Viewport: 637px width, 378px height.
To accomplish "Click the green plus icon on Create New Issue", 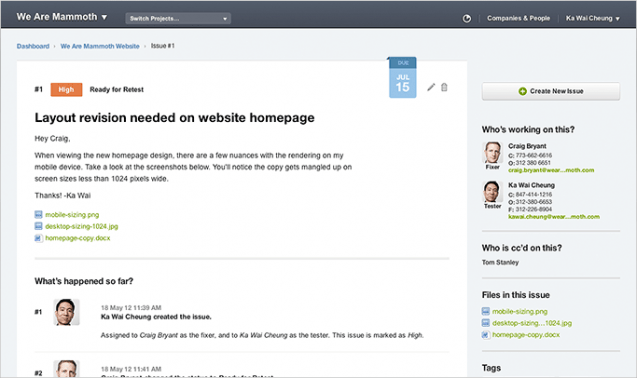I will 522,91.
